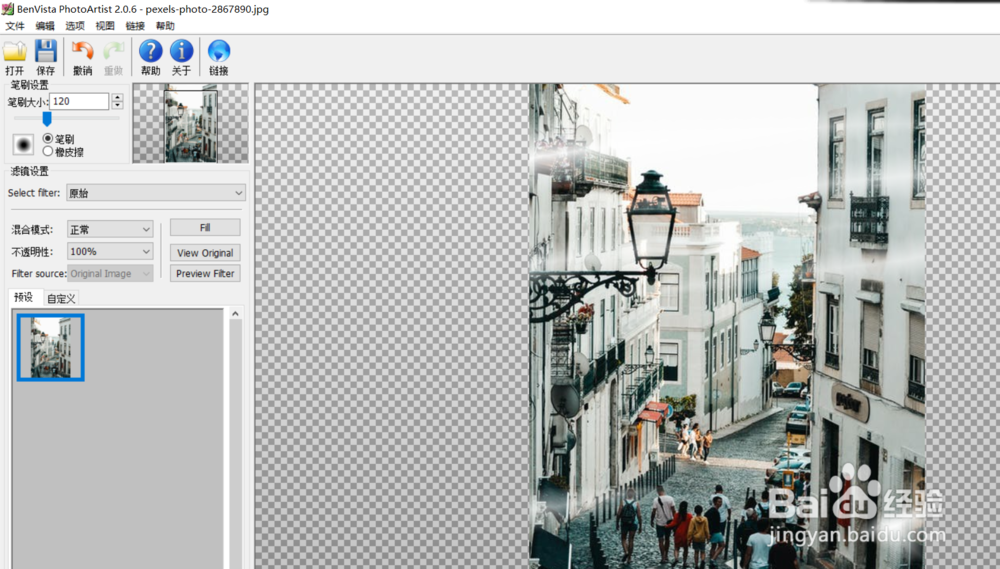Open the blend mode (混合模式) dropdown
The image size is (1000, 569).
click(x=110, y=229)
